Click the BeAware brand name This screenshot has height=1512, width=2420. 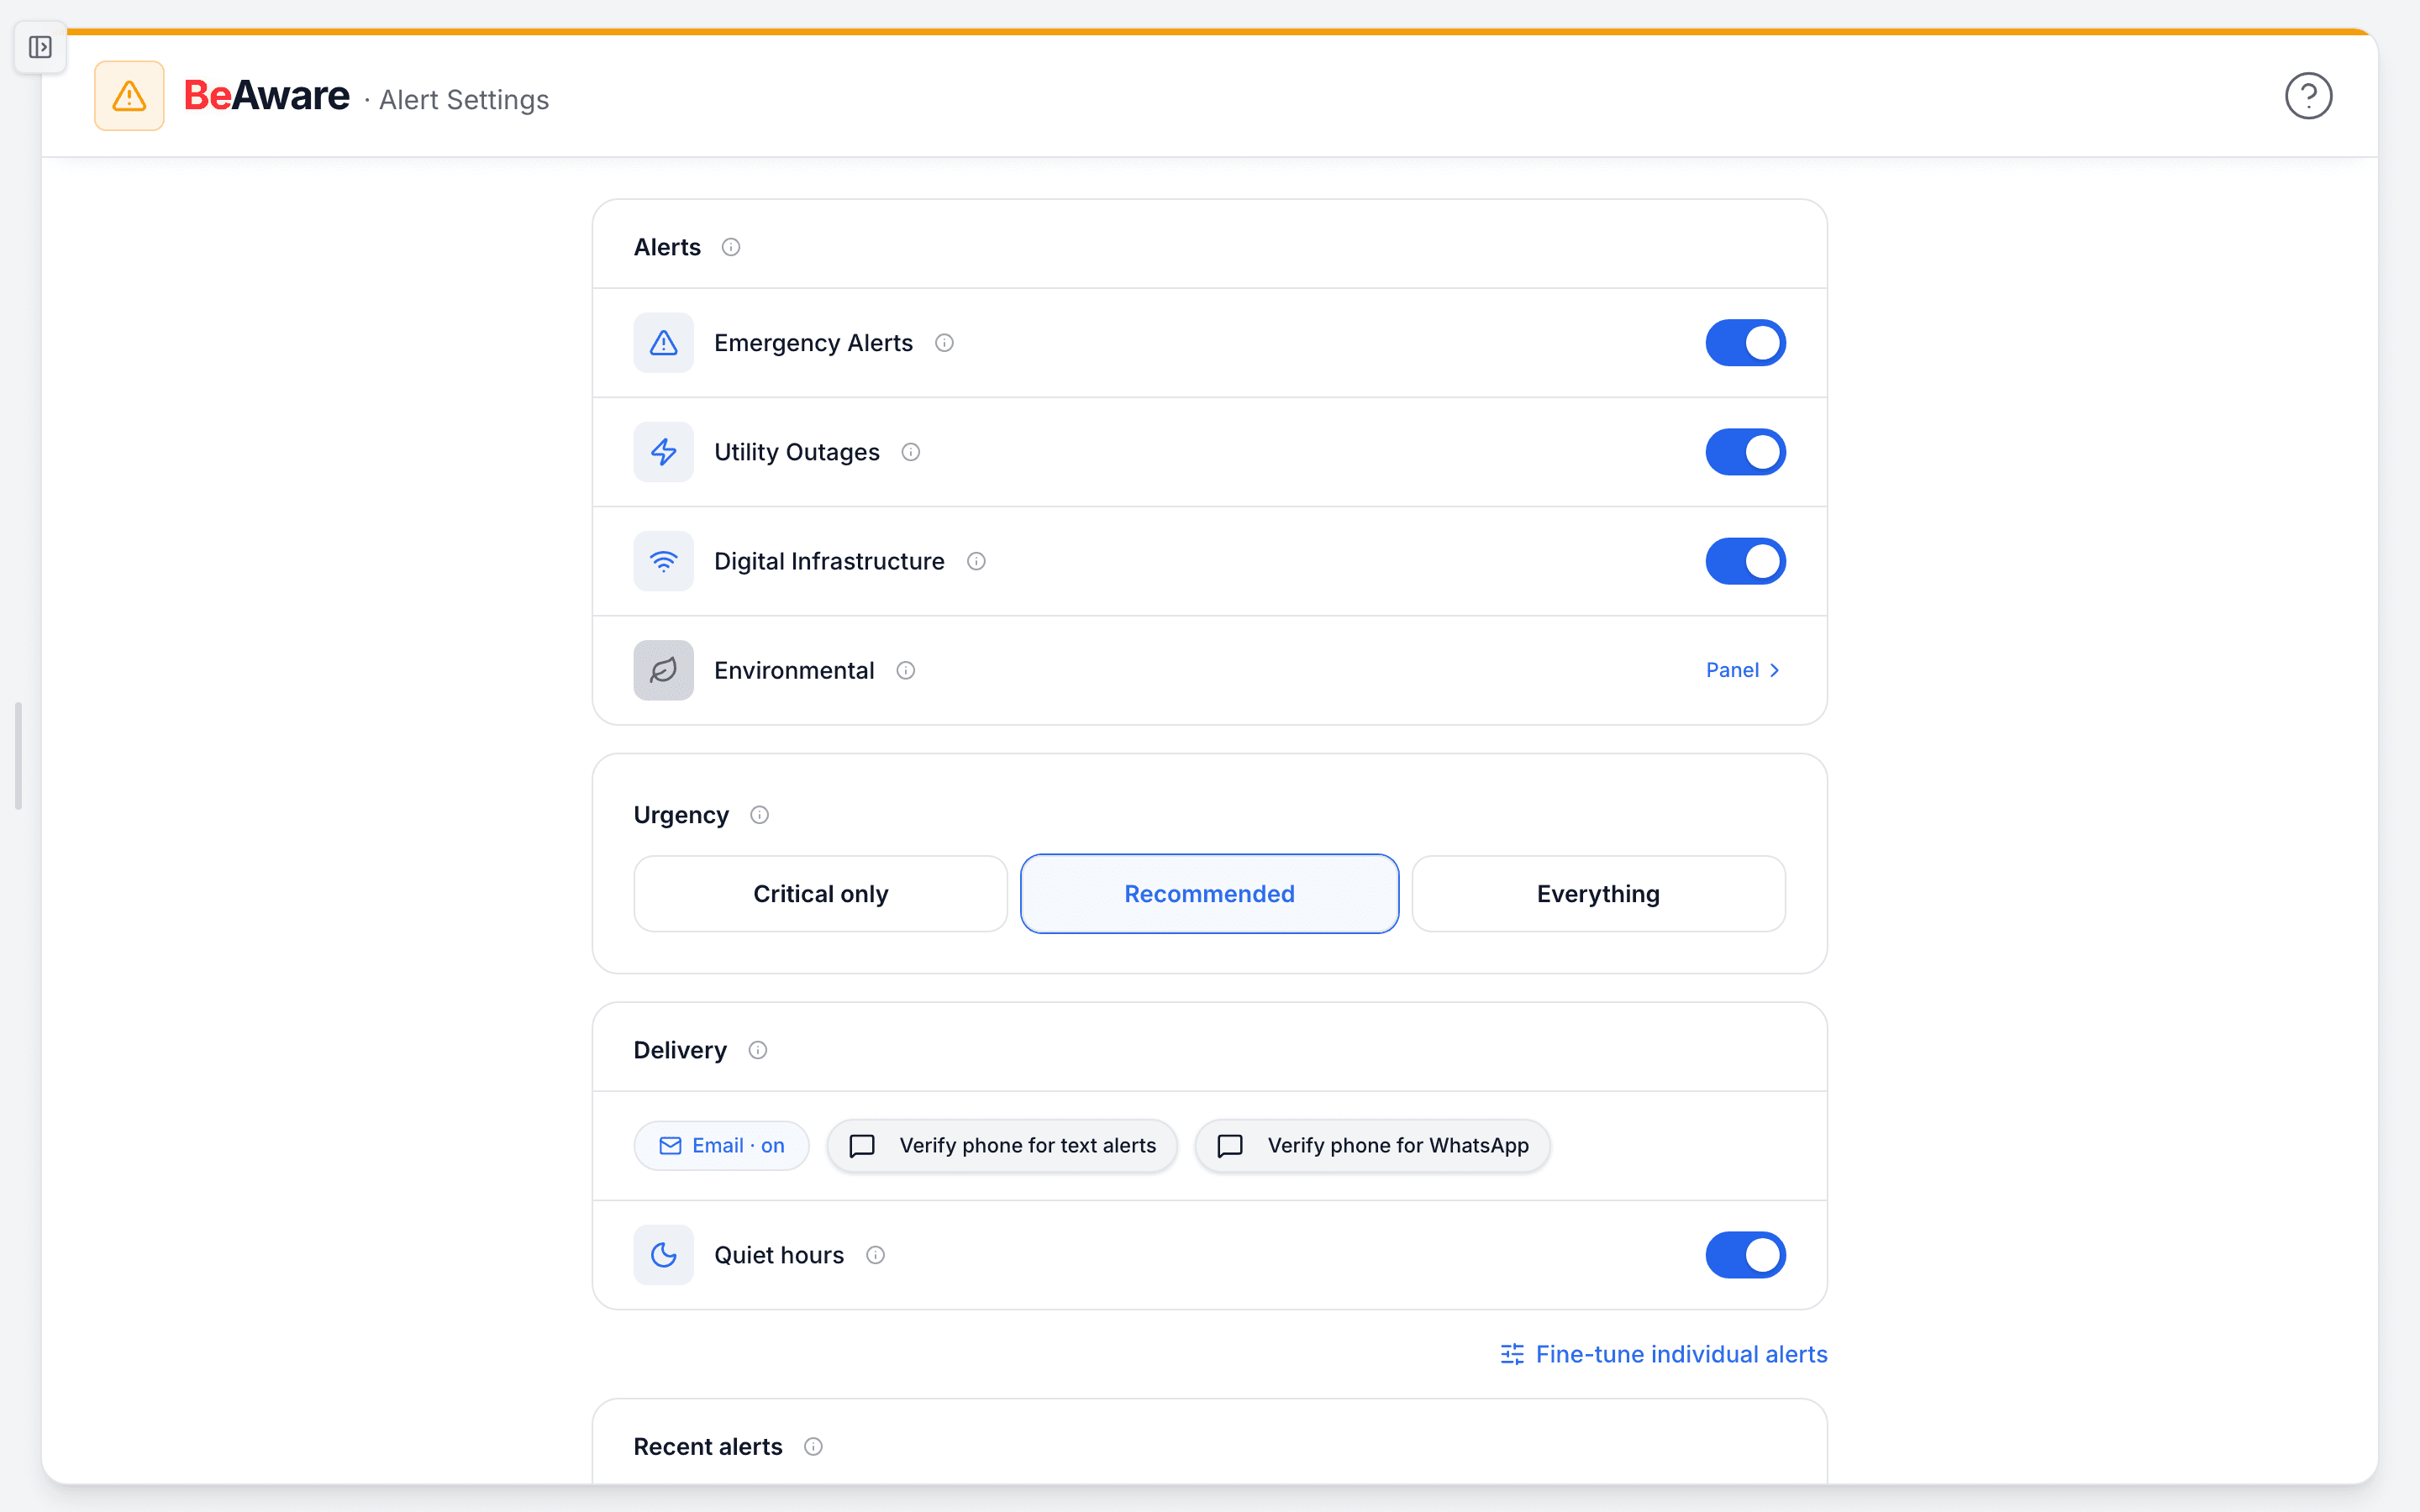[x=267, y=96]
